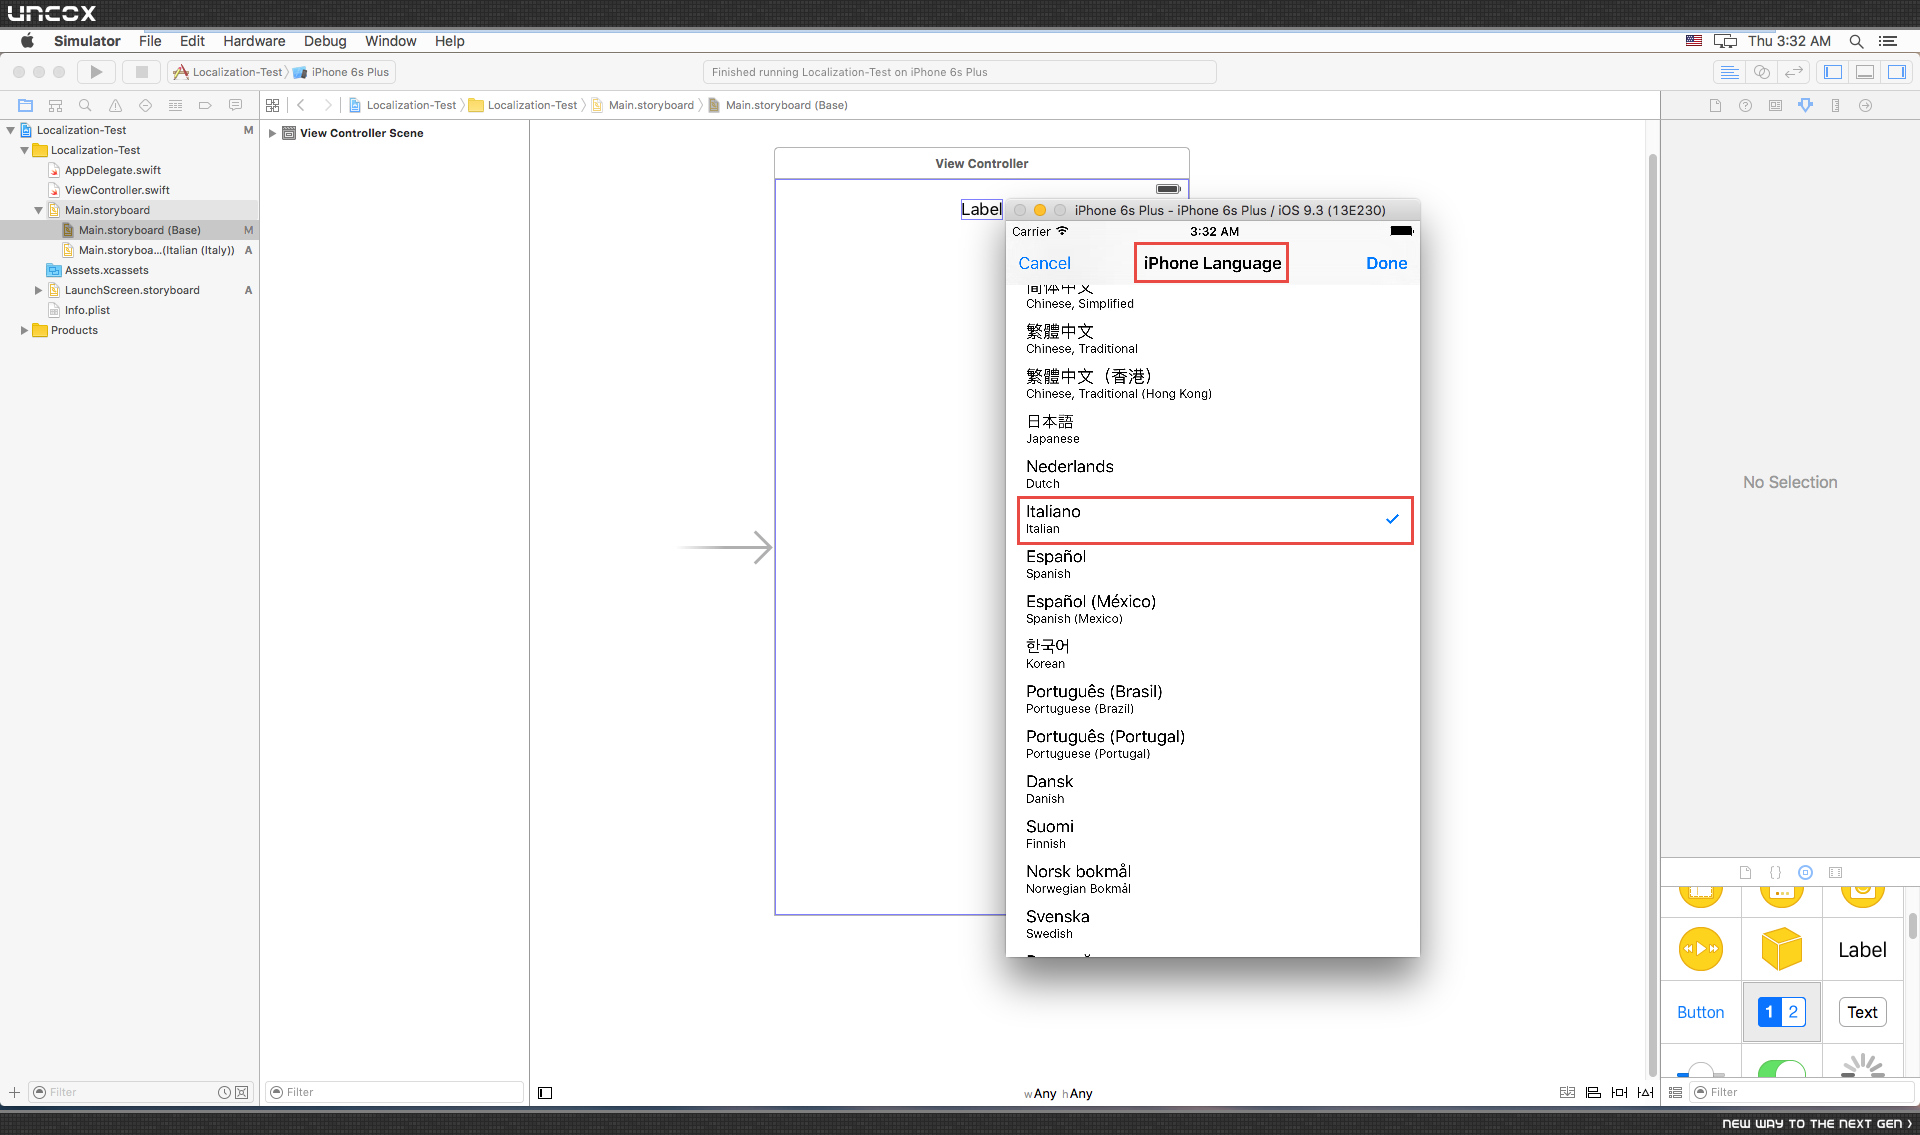Open the Issue navigator warning tab
The height and width of the screenshot is (1135, 1920).
coord(115,105)
